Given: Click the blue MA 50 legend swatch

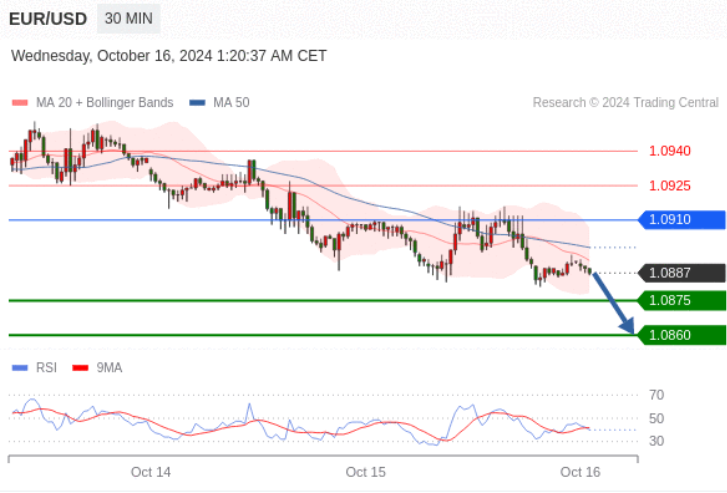Looking at the screenshot, I should (197, 103).
